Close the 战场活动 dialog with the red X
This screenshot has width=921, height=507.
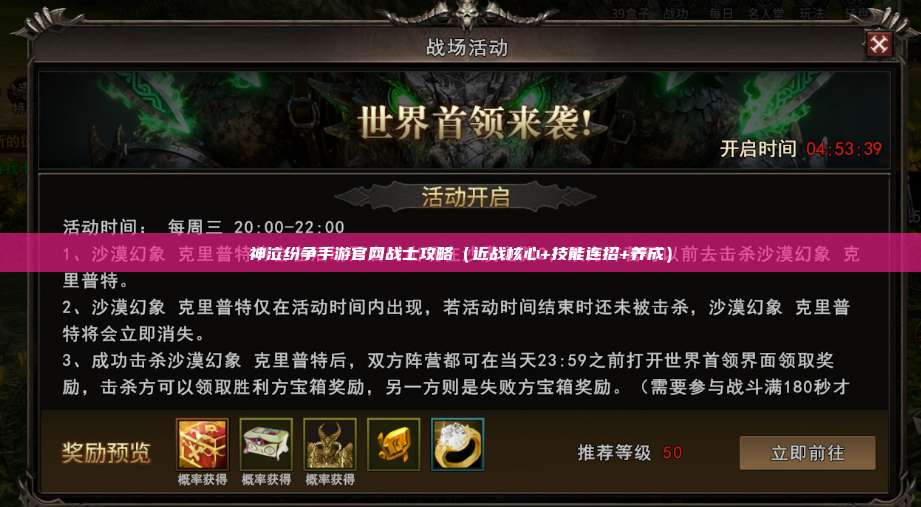coord(879,44)
